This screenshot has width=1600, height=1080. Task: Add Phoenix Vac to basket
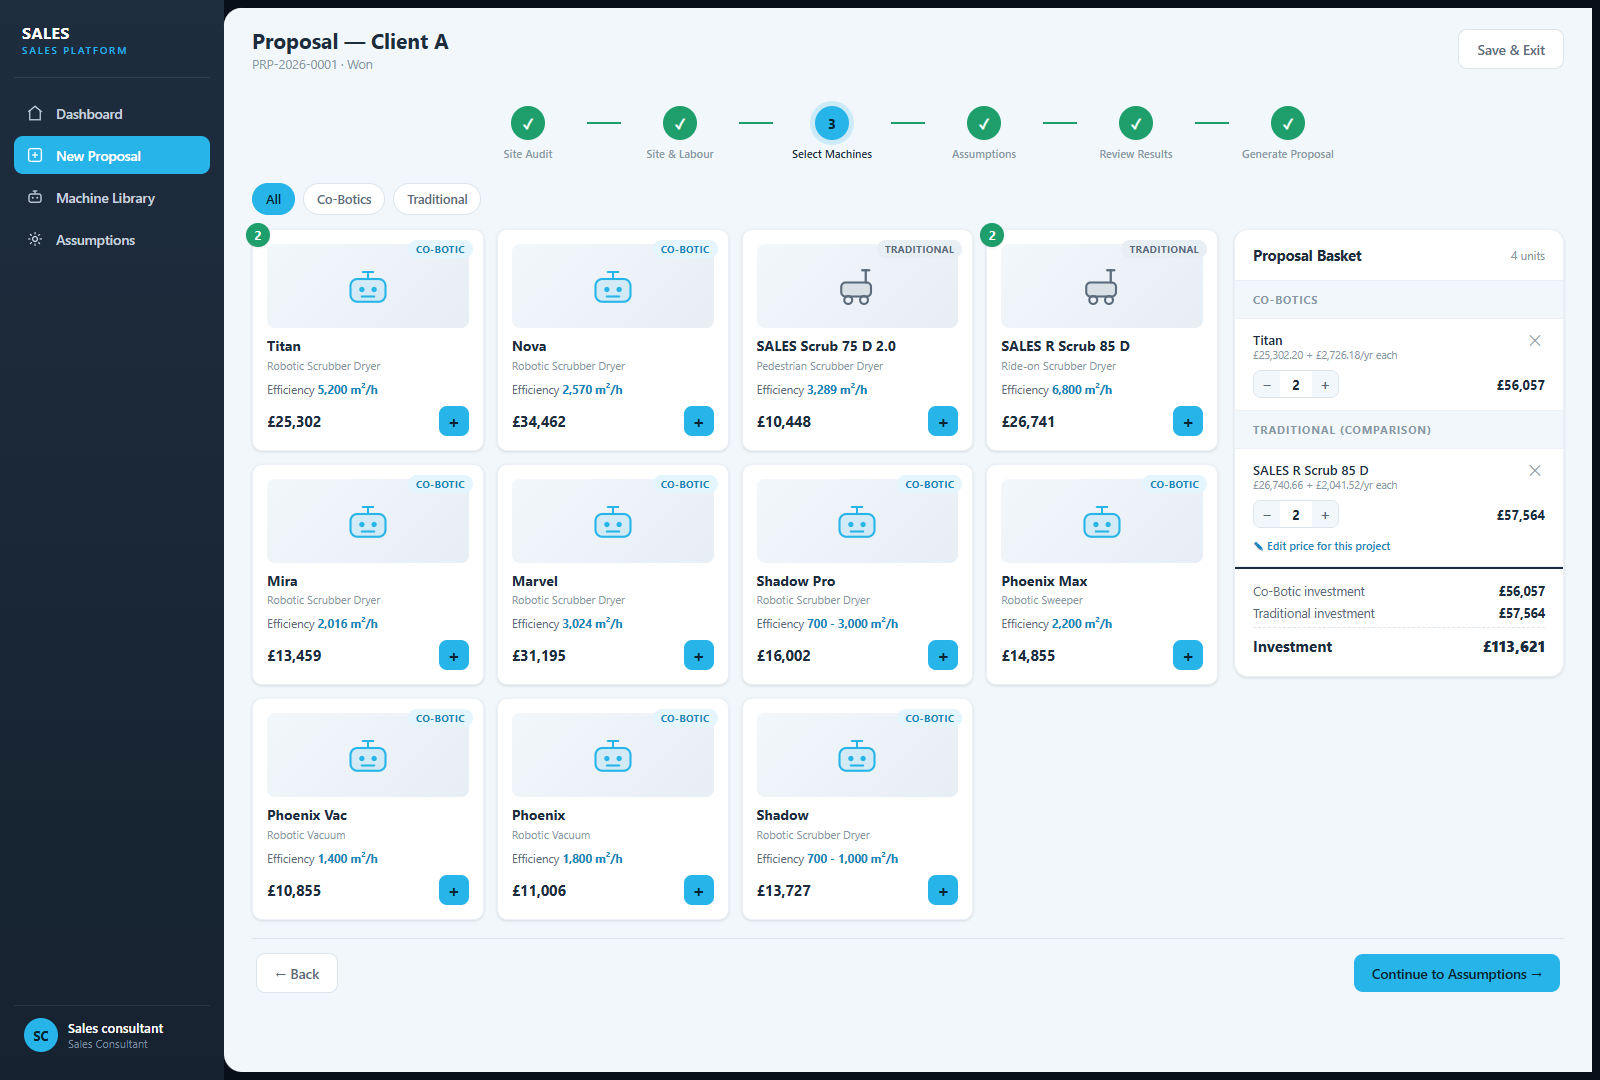454,890
